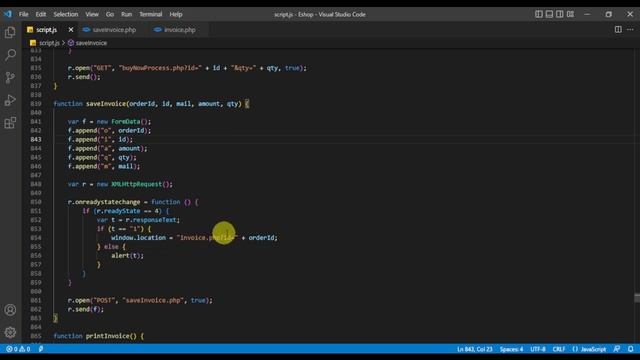Click line number 839 in the gutter
Screen dimensions: 640x360
(36, 104)
